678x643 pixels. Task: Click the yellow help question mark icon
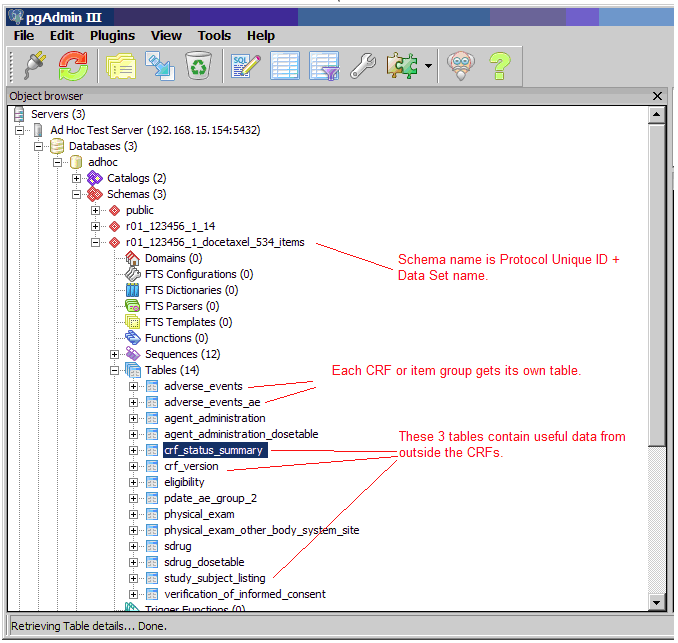(499, 66)
